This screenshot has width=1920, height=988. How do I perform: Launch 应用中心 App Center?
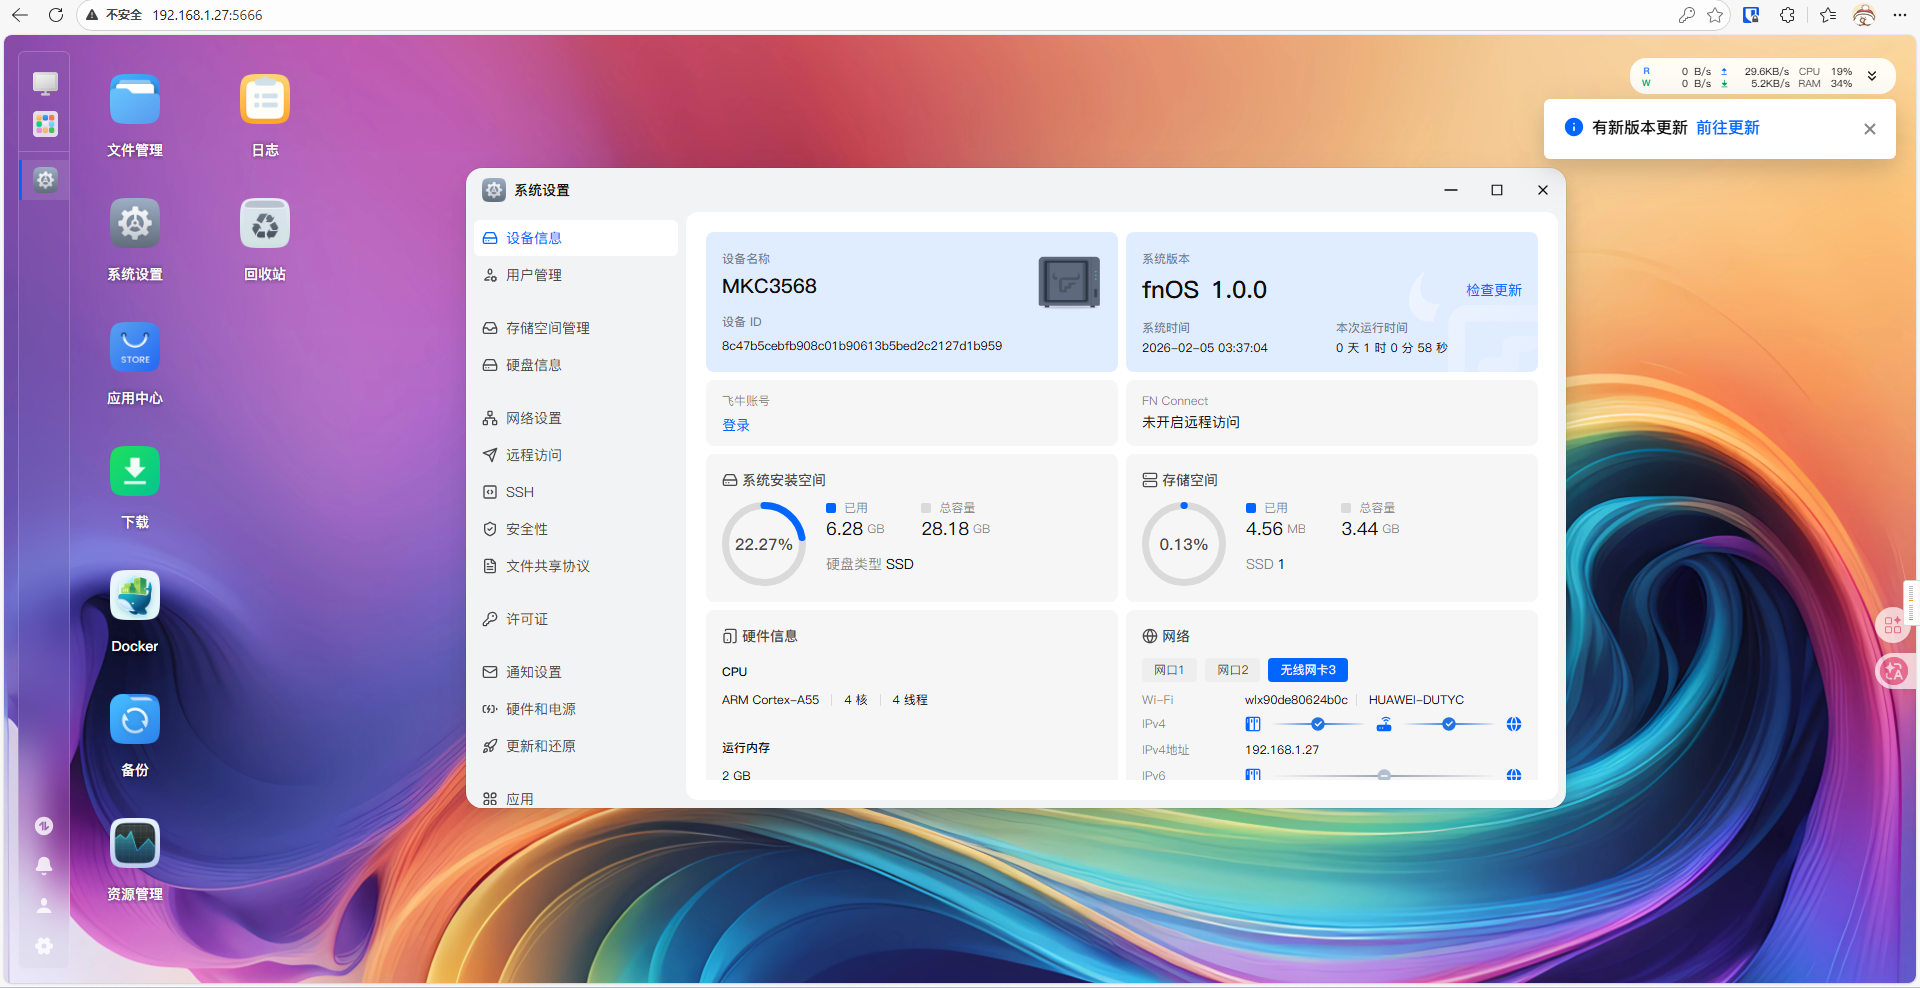[x=134, y=347]
